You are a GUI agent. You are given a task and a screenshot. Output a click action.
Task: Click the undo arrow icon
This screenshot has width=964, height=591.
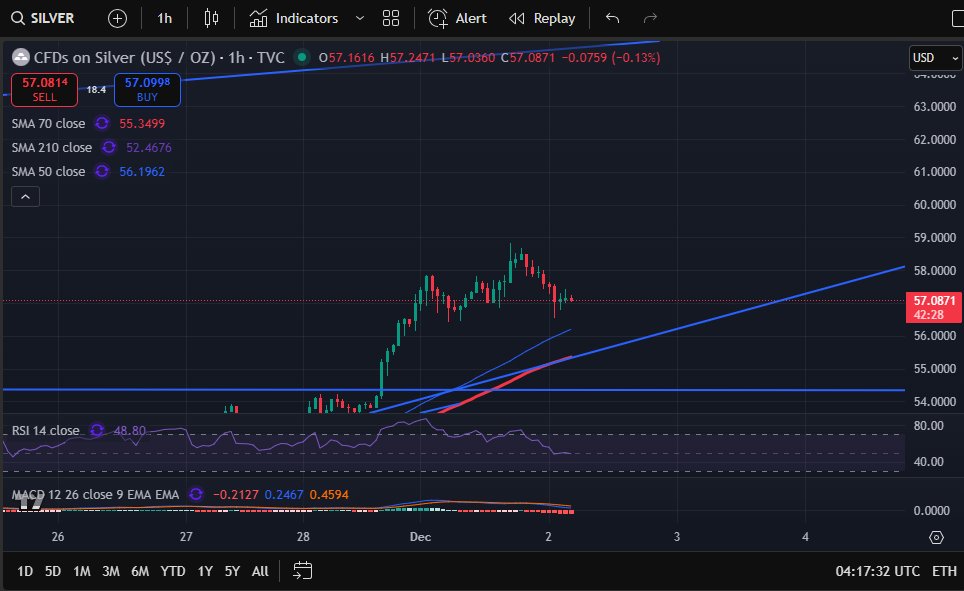pyautogui.click(x=613, y=18)
